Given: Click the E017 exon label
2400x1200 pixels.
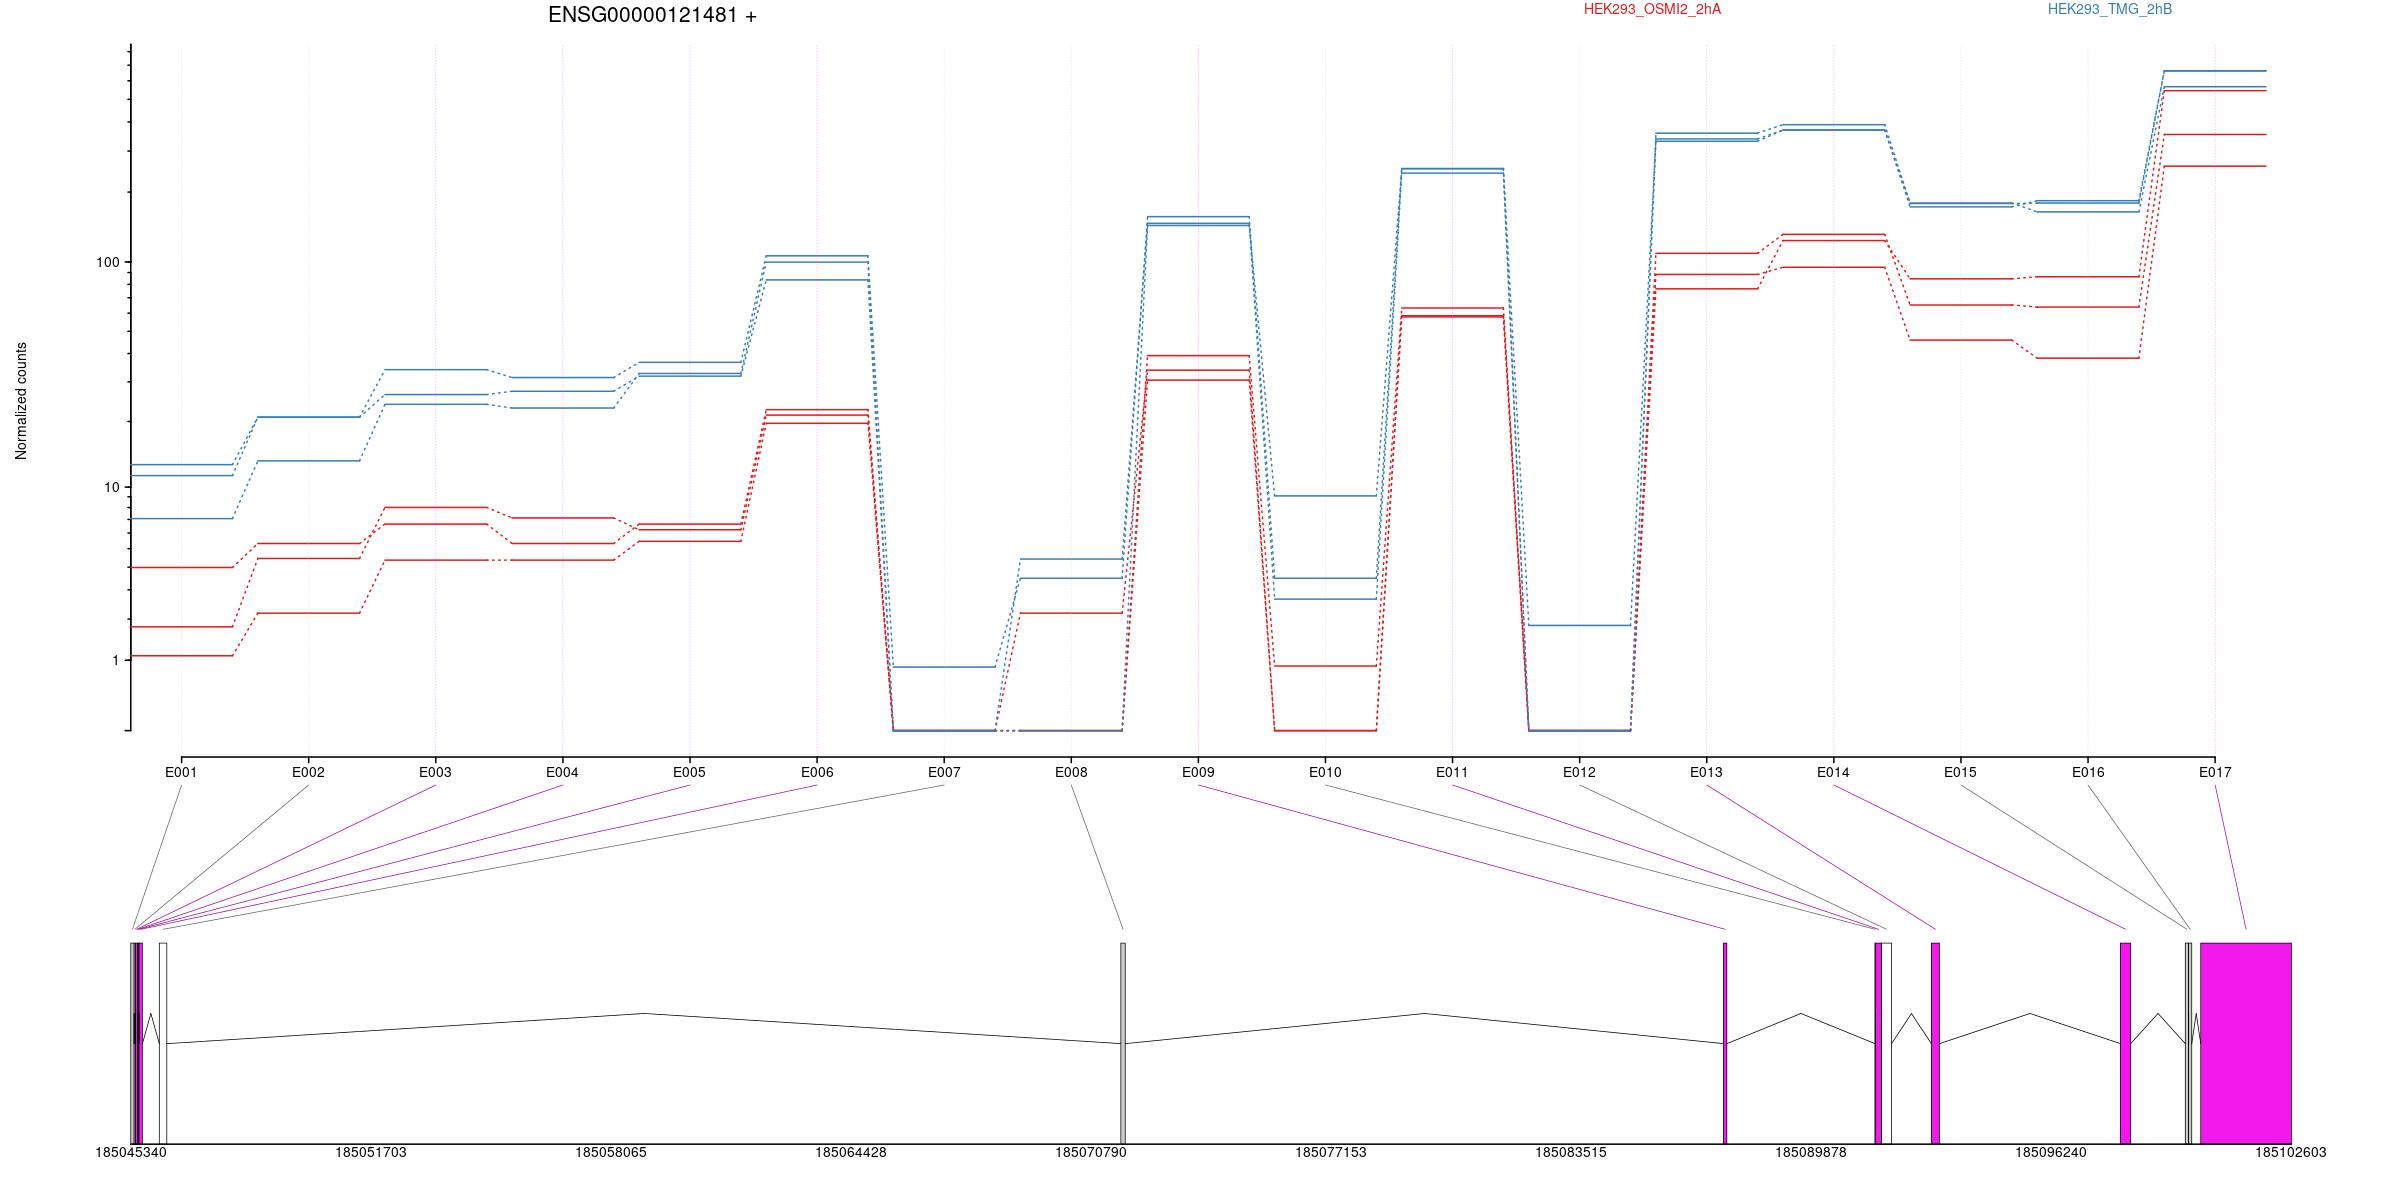Looking at the screenshot, I should coord(2215,772).
